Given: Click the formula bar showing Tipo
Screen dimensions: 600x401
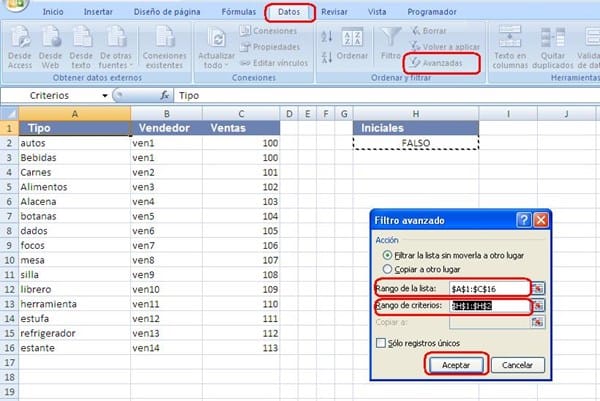Looking at the screenshot, I should click(x=386, y=96).
